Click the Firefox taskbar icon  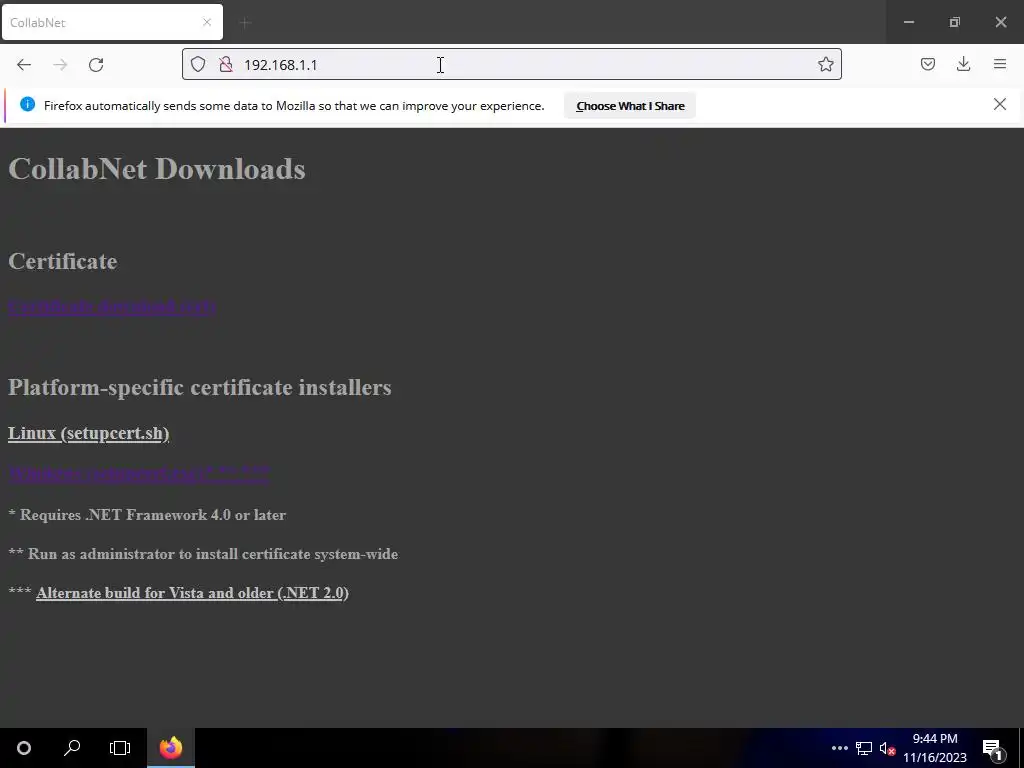170,748
